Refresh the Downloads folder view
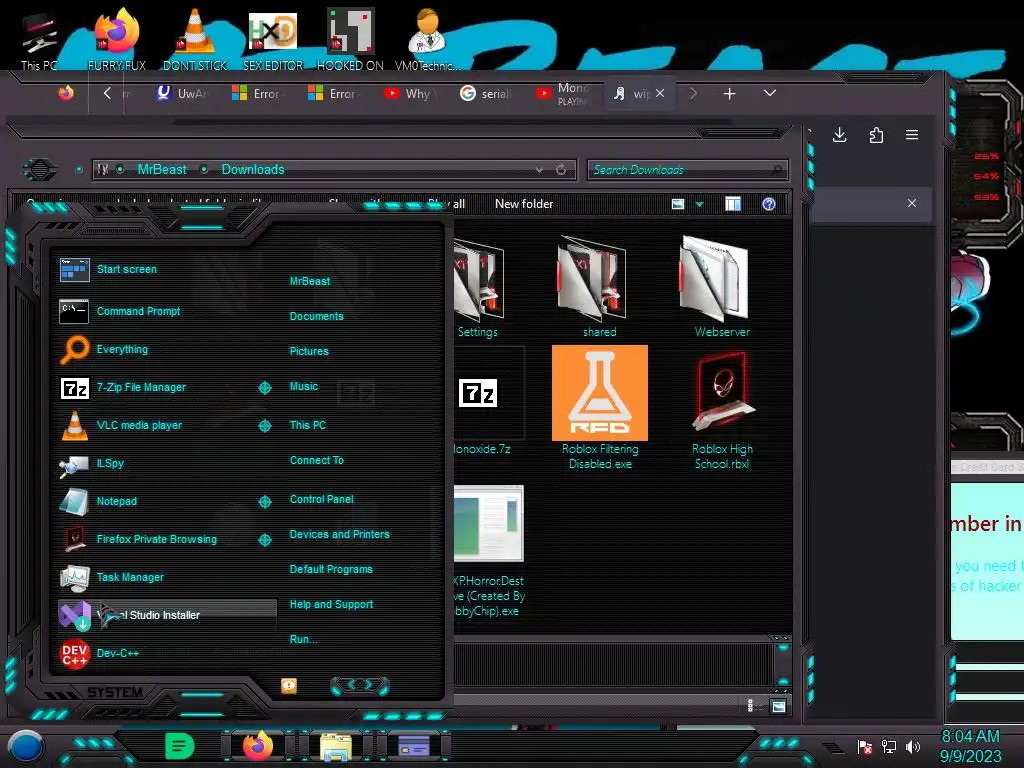The height and width of the screenshot is (768, 1024). click(x=561, y=170)
